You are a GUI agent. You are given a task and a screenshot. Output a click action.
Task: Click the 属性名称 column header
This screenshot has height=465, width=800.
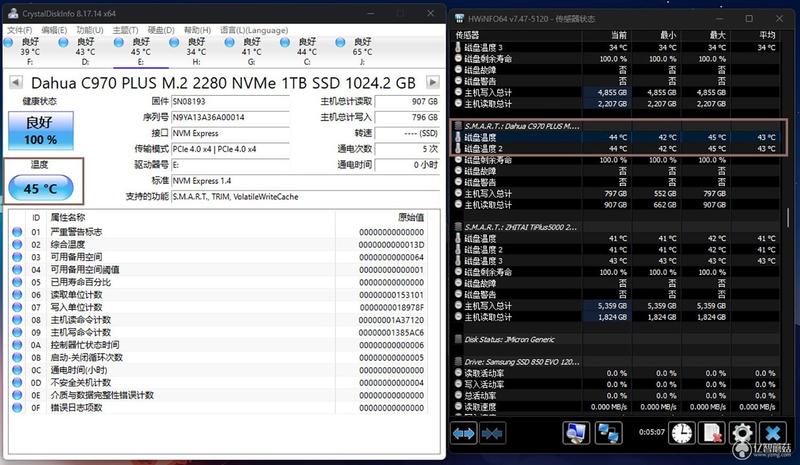[x=67, y=217]
